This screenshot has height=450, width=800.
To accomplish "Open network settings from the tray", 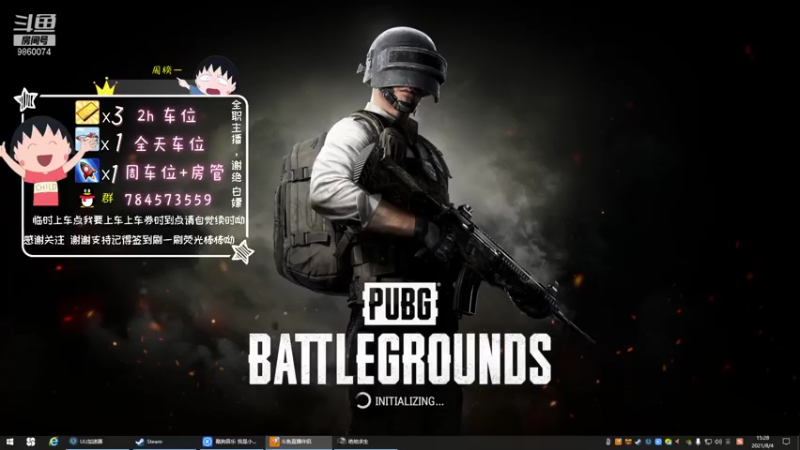I will [708, 442].
